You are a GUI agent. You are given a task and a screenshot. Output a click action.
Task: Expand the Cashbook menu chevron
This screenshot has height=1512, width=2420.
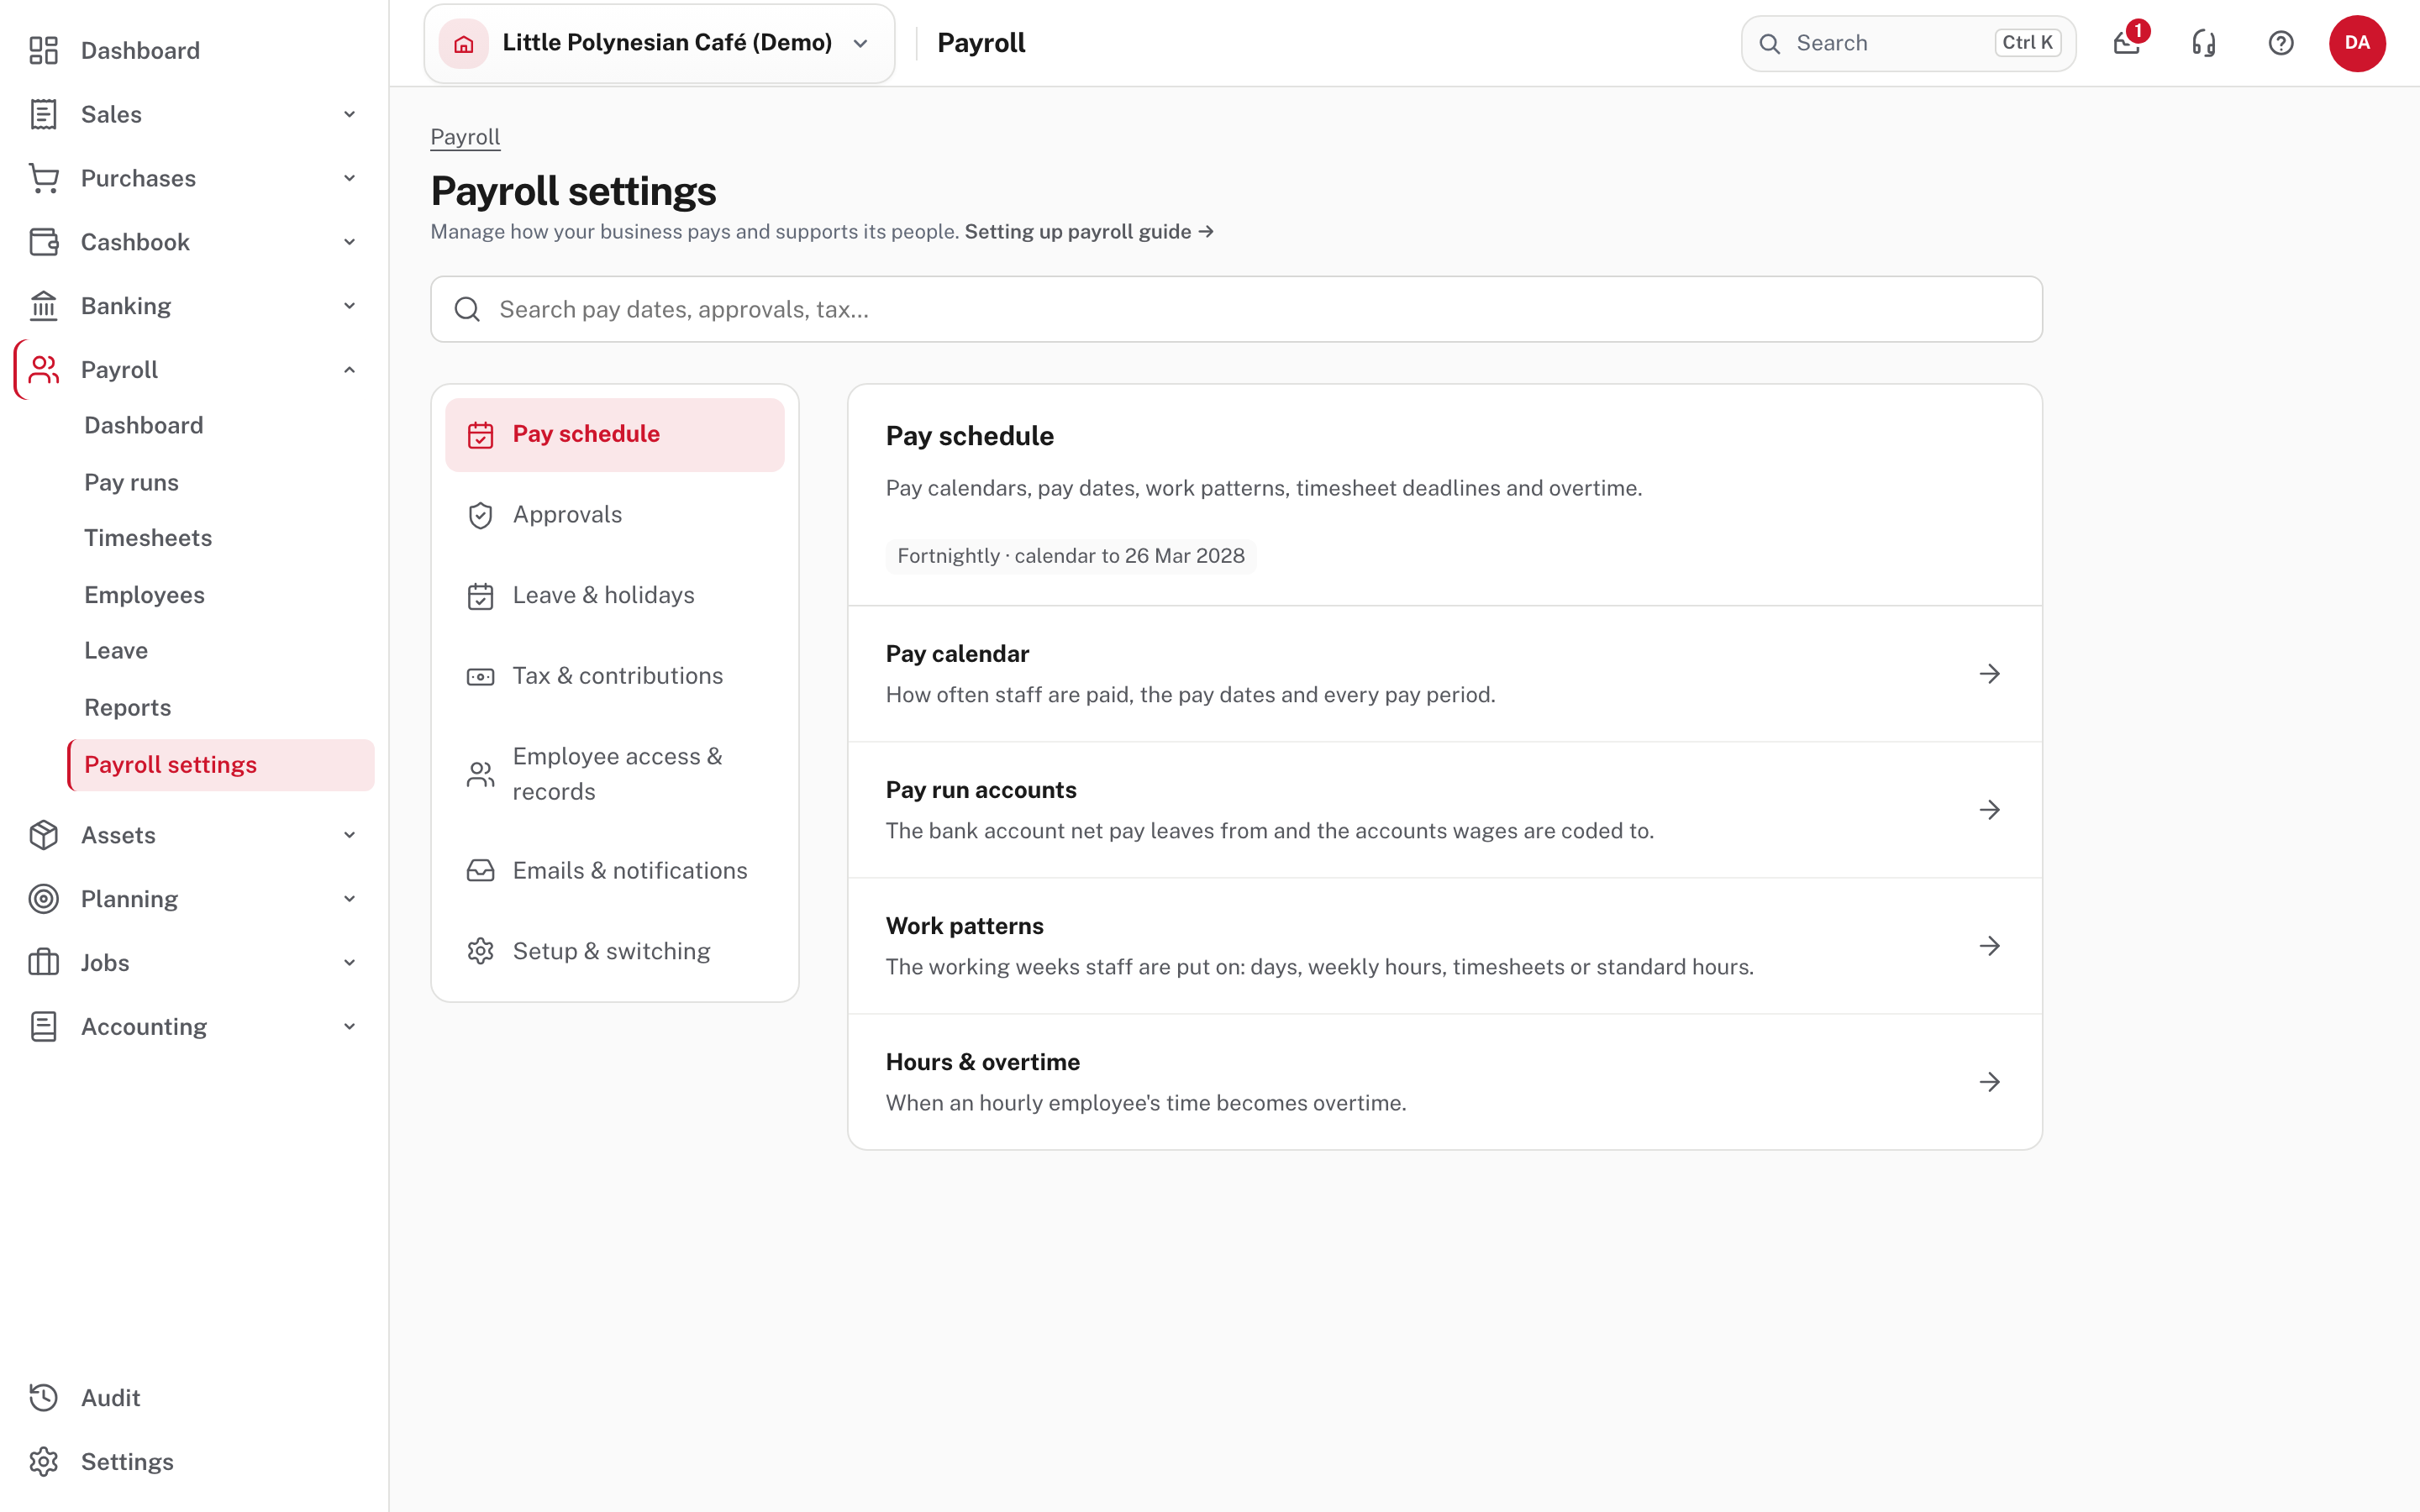pyautogui.click(x=349, y=242)
